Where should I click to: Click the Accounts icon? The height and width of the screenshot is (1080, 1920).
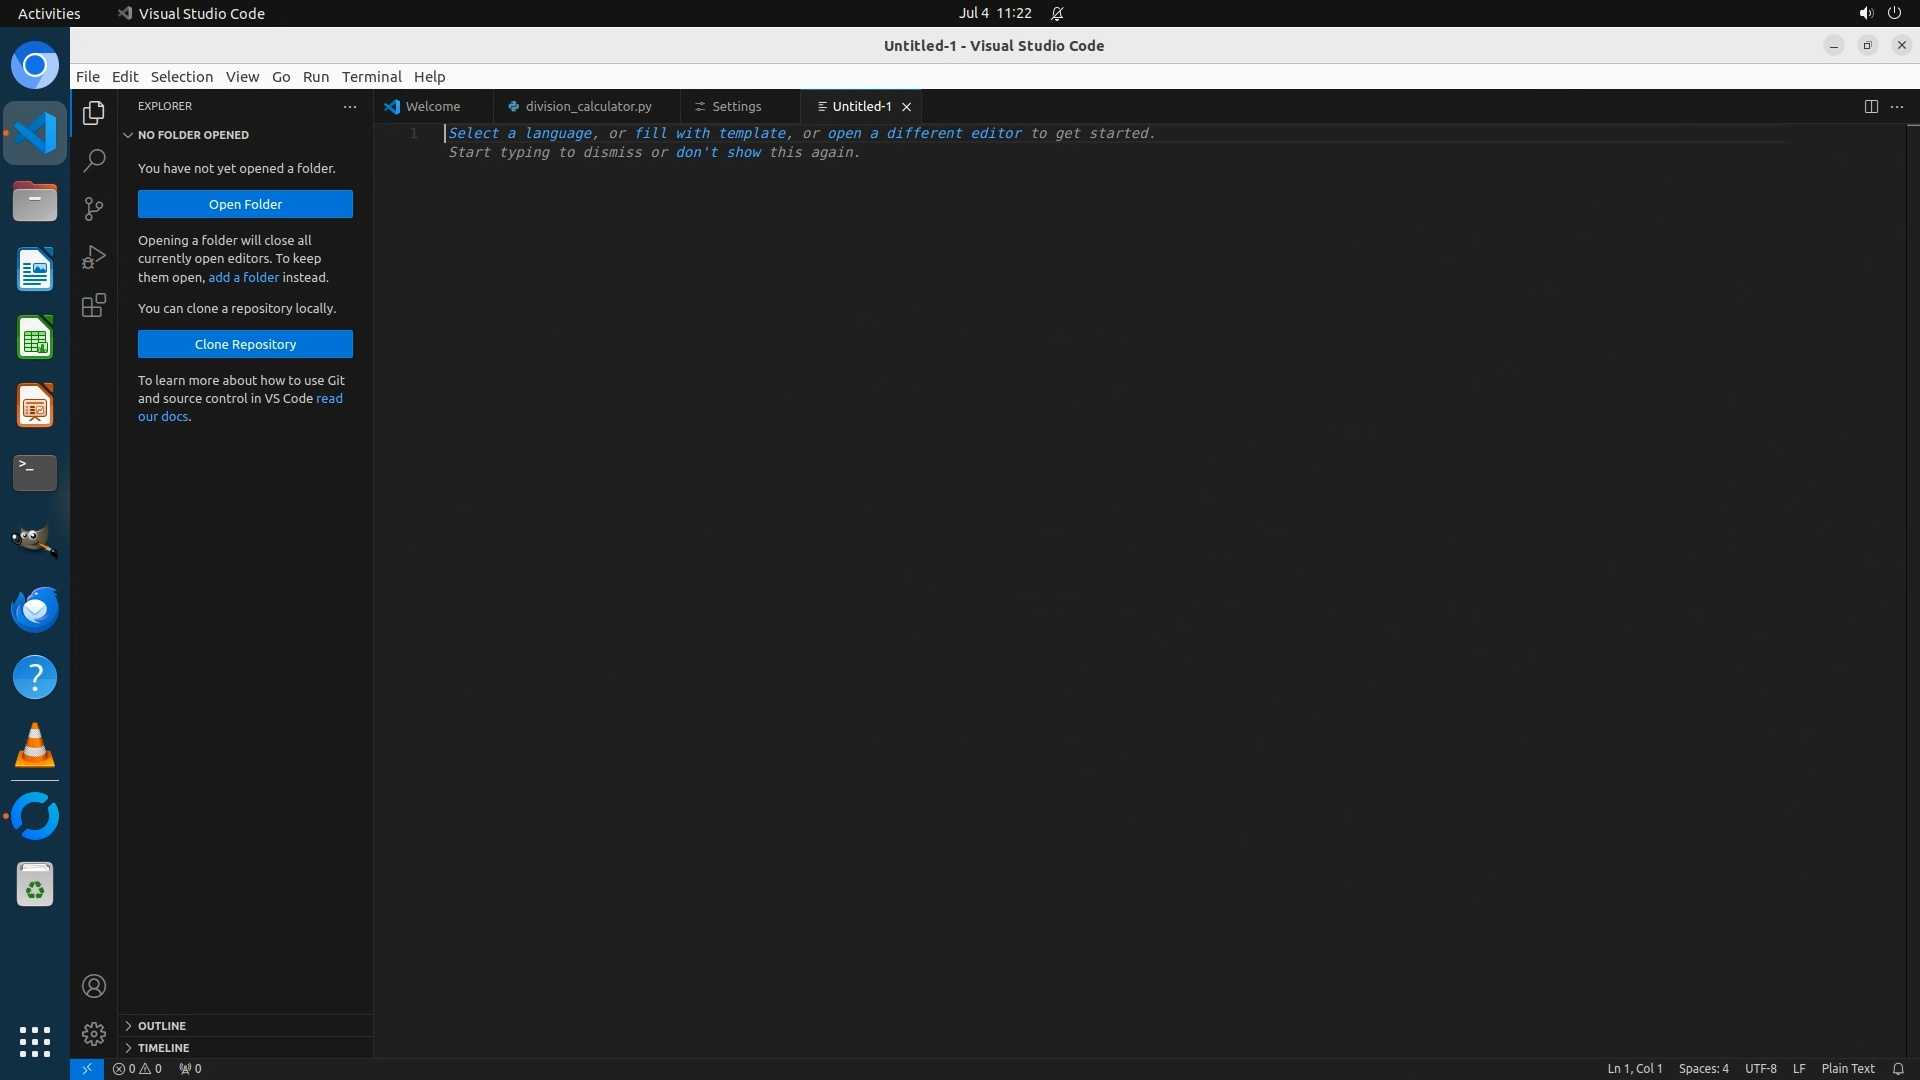click(94, 986)
